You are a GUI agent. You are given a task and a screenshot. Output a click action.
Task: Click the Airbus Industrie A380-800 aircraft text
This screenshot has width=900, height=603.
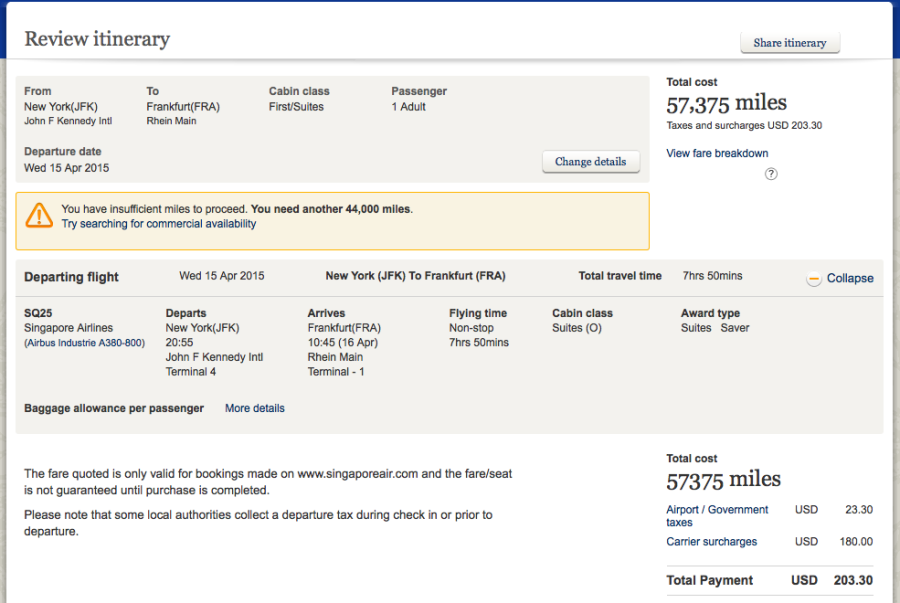(84, 343)
